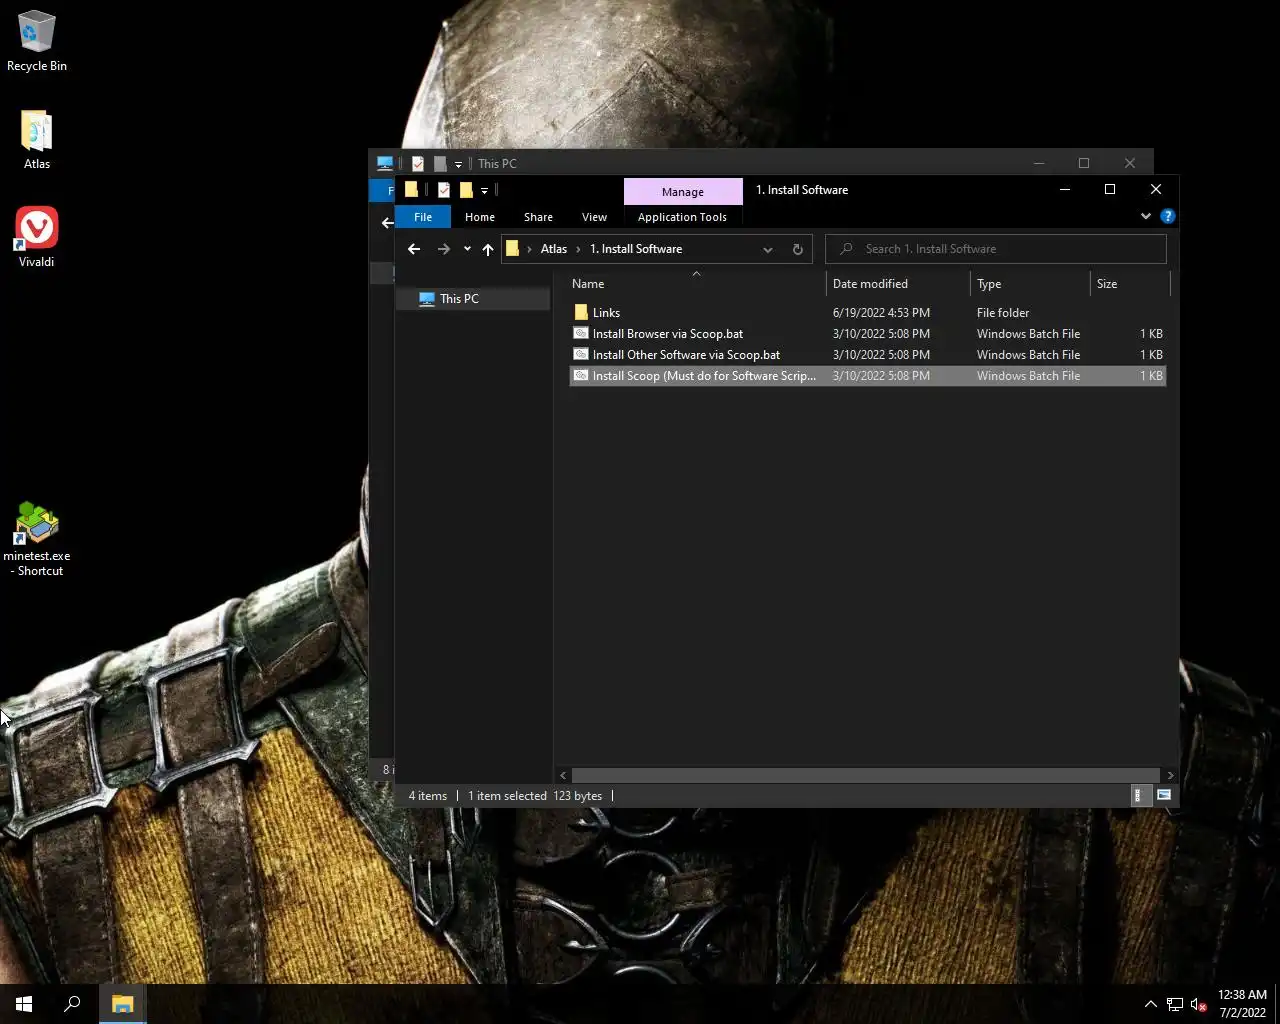Screen dimensions: 1280x1024
Task: Open the View ribbon tab
Action: click(x=594, y=217)
